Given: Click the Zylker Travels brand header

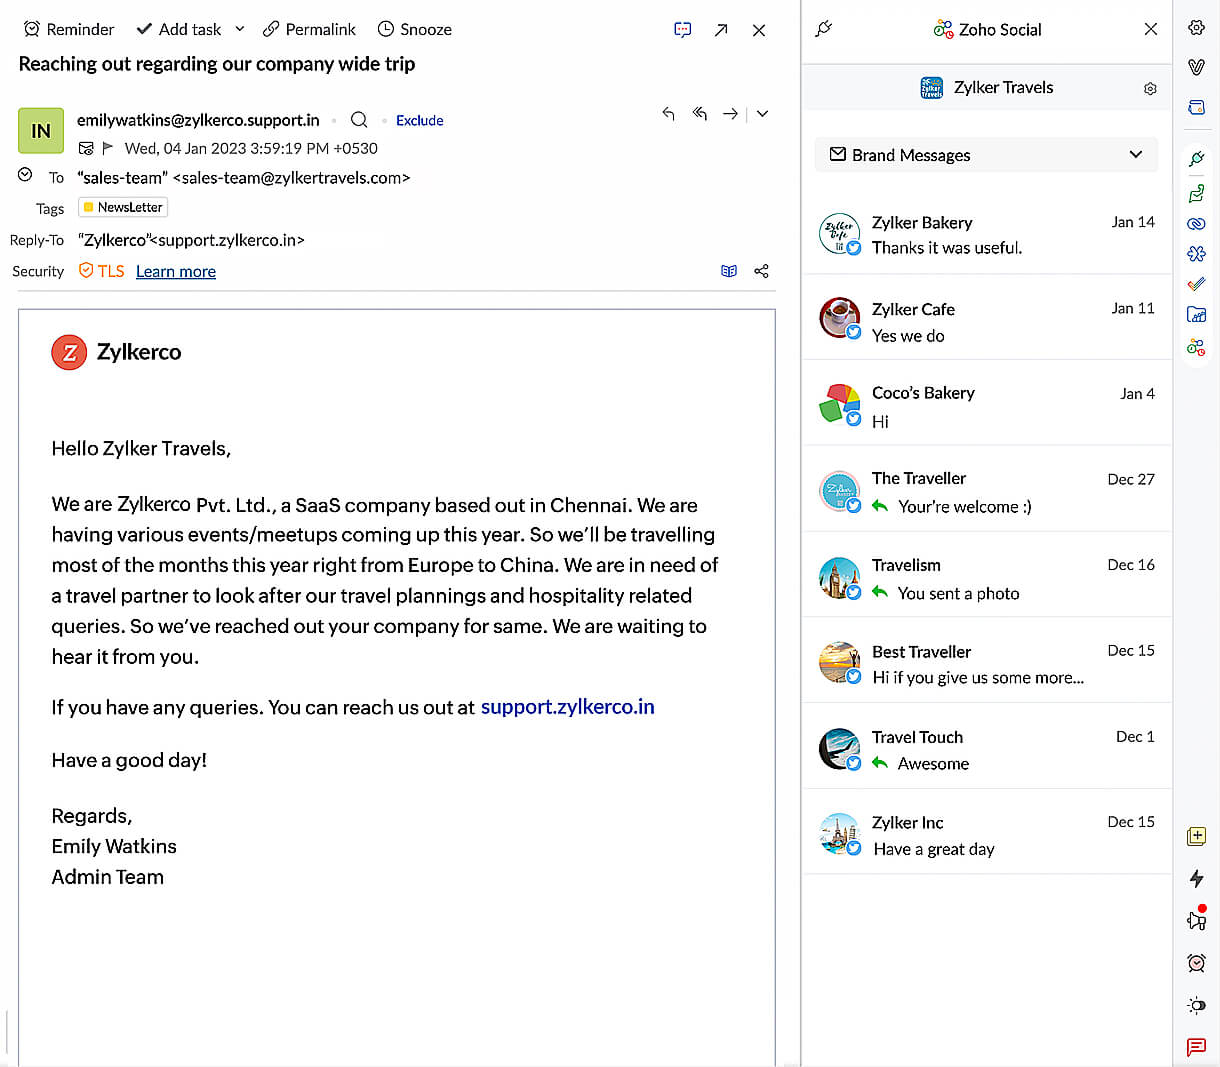Looking at the screenshot, I should pos(987,88).
